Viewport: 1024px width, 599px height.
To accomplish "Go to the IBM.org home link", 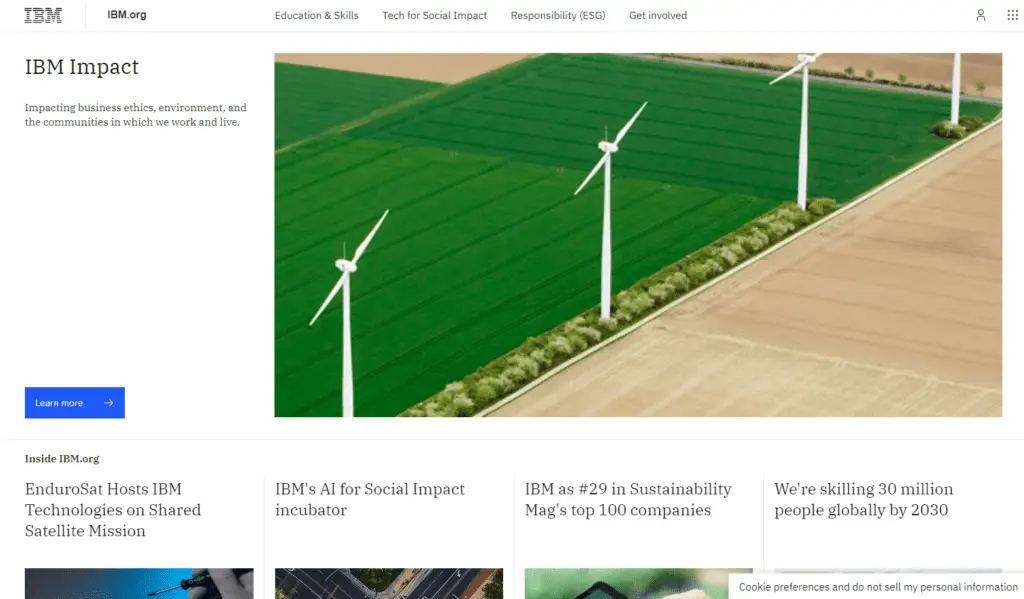I will (x=127, y=14).
